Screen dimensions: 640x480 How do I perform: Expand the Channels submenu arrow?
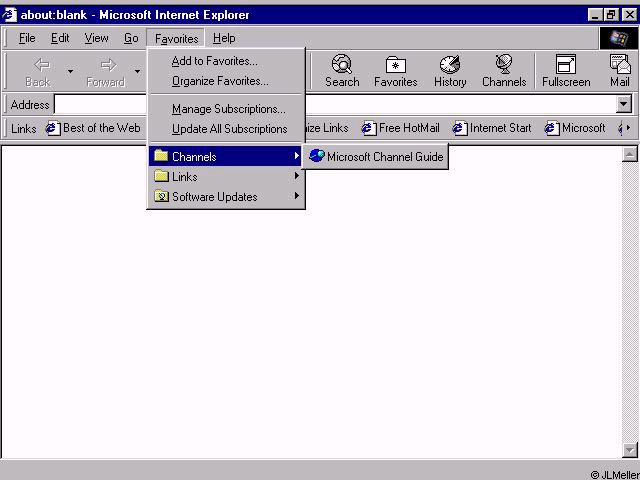[x=297, y=156]
